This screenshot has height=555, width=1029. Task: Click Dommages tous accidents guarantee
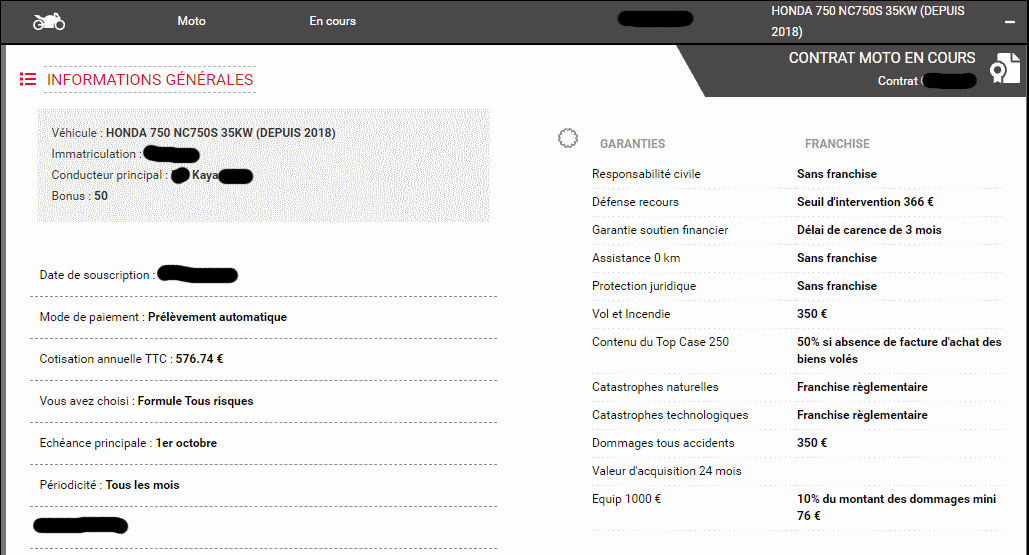pyautogui.click(x=663, y=443)
